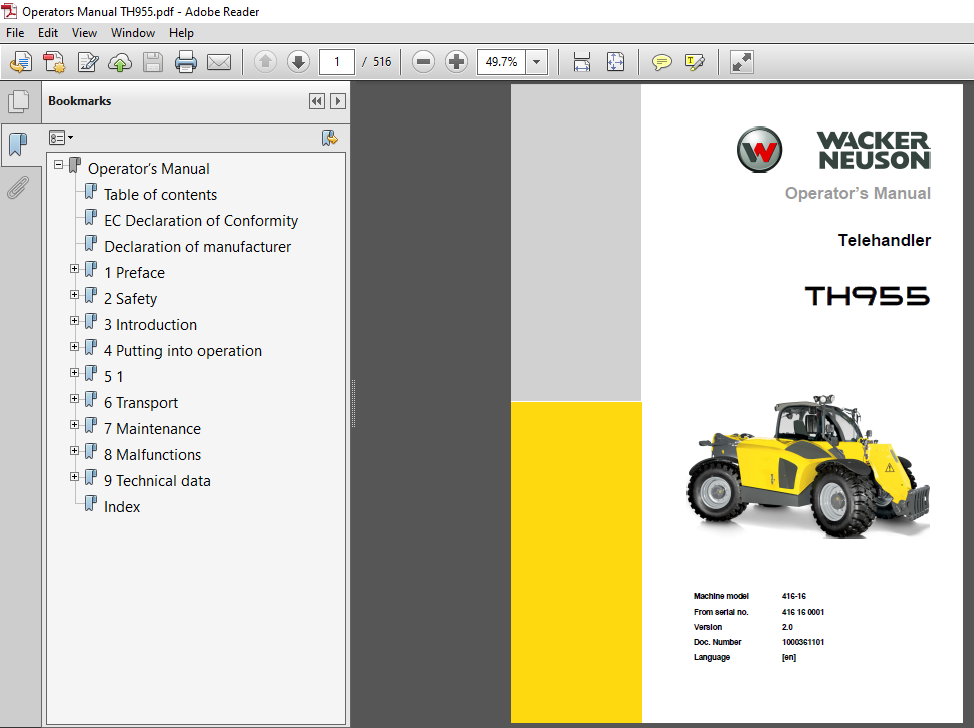Image resolution: width=974 pixels, height=728 pixels.
Task: Expand the 6 Transport bookmark
Action: click(x=75, y=399)
